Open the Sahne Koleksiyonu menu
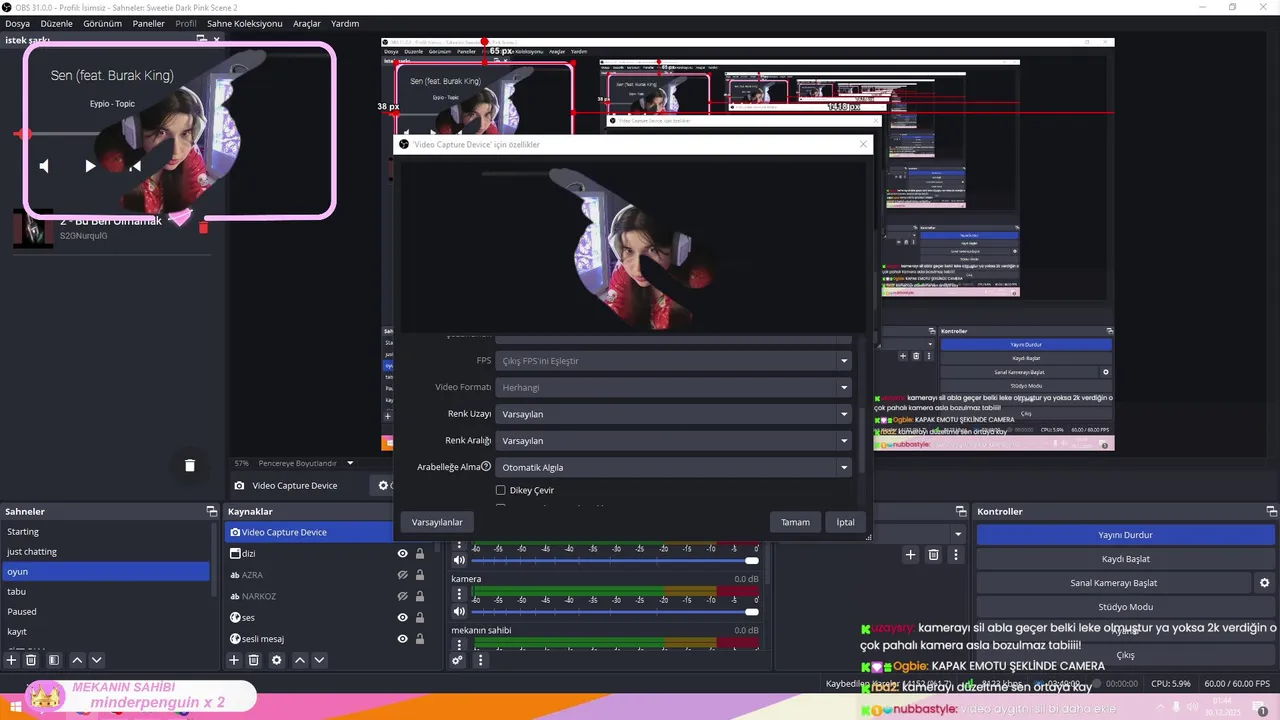Image resolution: width=1280 pixels, height=720 pixels. coord(245,23)
